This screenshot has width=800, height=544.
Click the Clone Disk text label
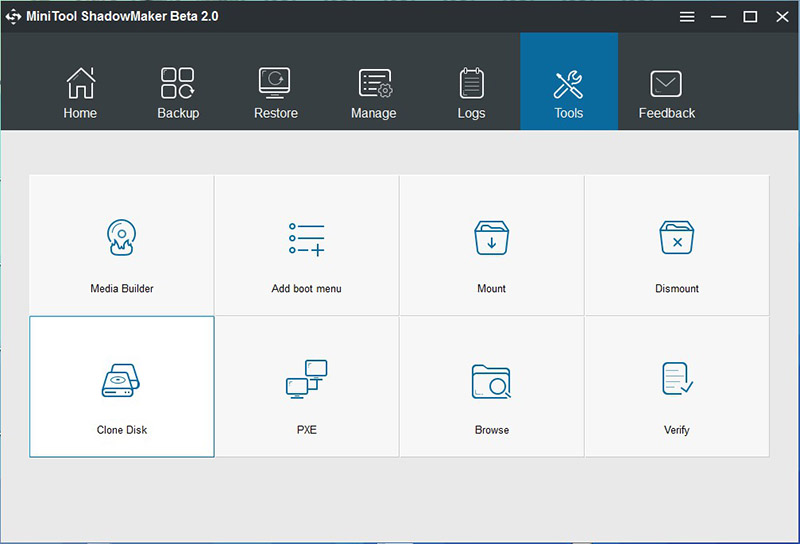[122, 430]
